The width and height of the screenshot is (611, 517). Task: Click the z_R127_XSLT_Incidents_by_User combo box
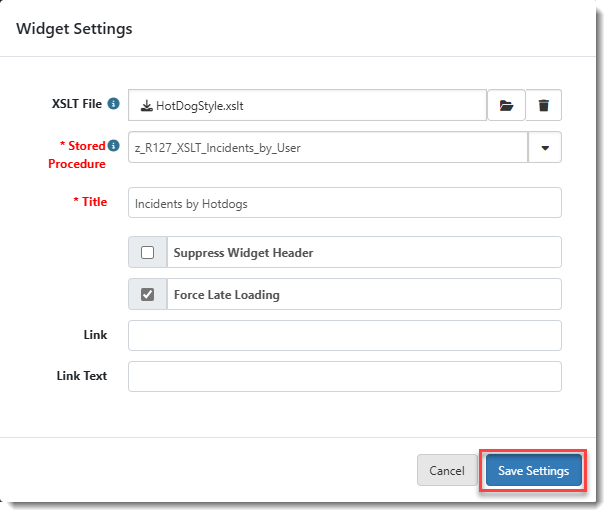click(328, 148)
